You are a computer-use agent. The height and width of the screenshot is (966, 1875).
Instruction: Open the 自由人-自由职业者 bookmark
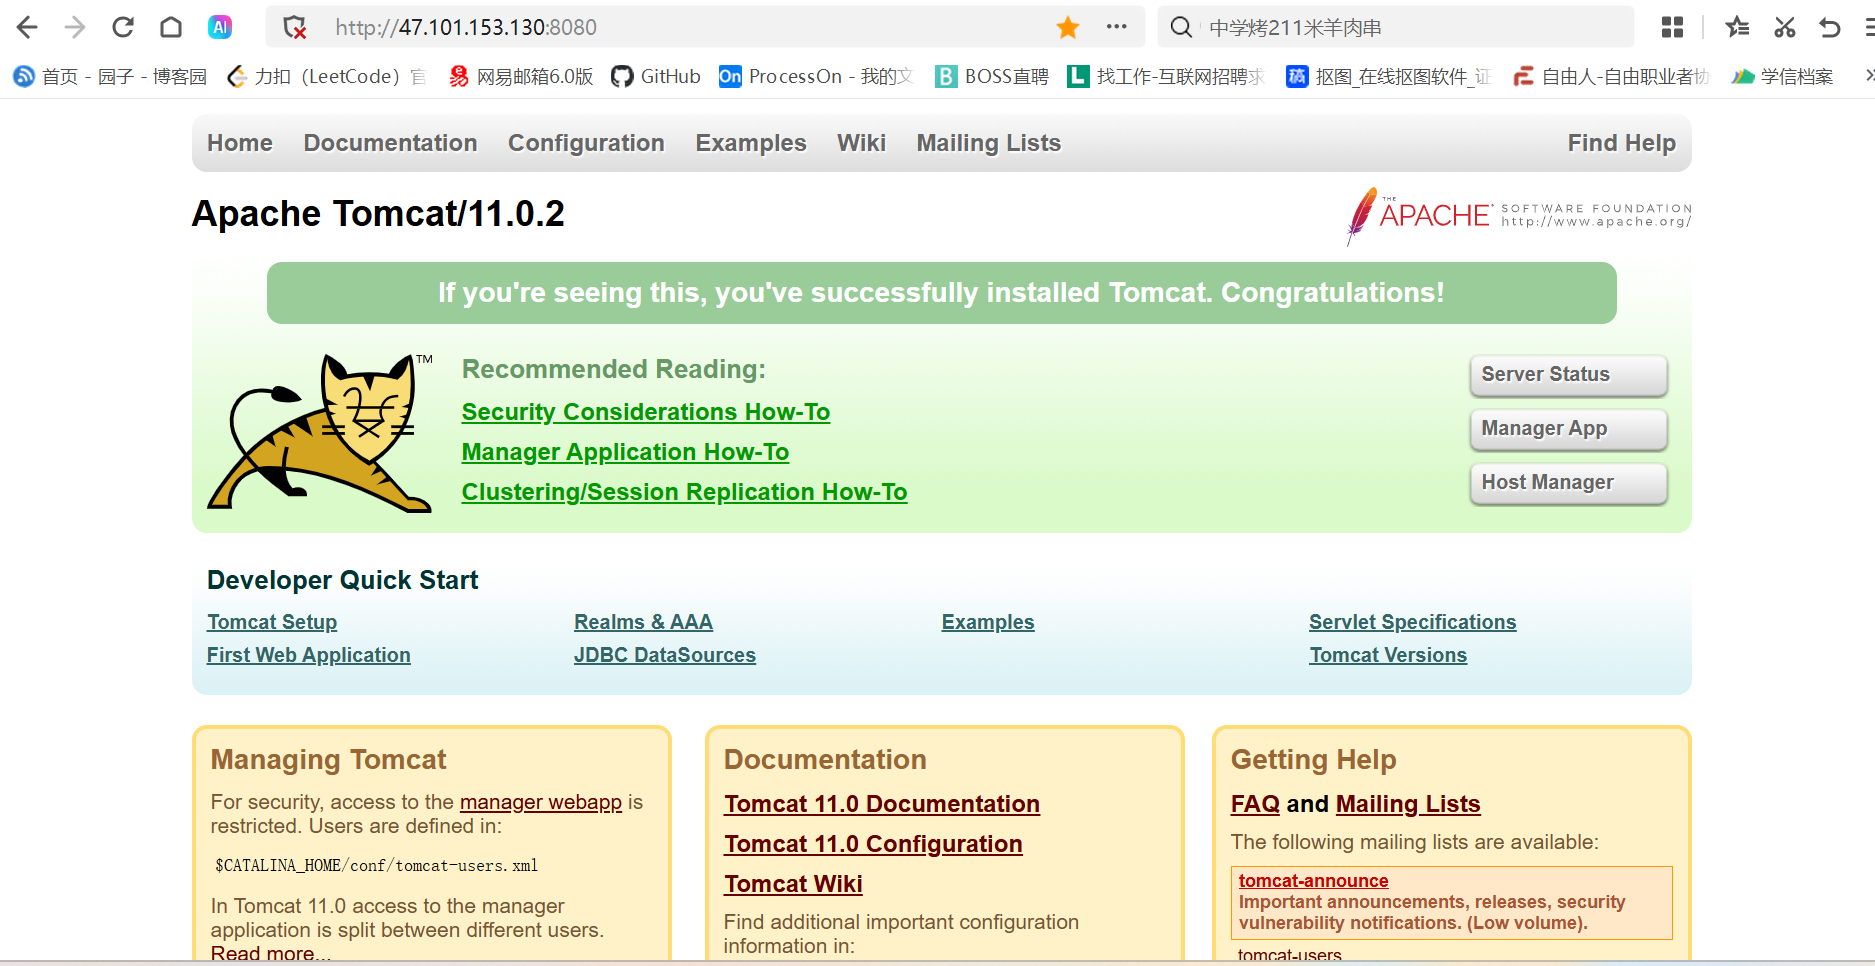(1611, 76)
